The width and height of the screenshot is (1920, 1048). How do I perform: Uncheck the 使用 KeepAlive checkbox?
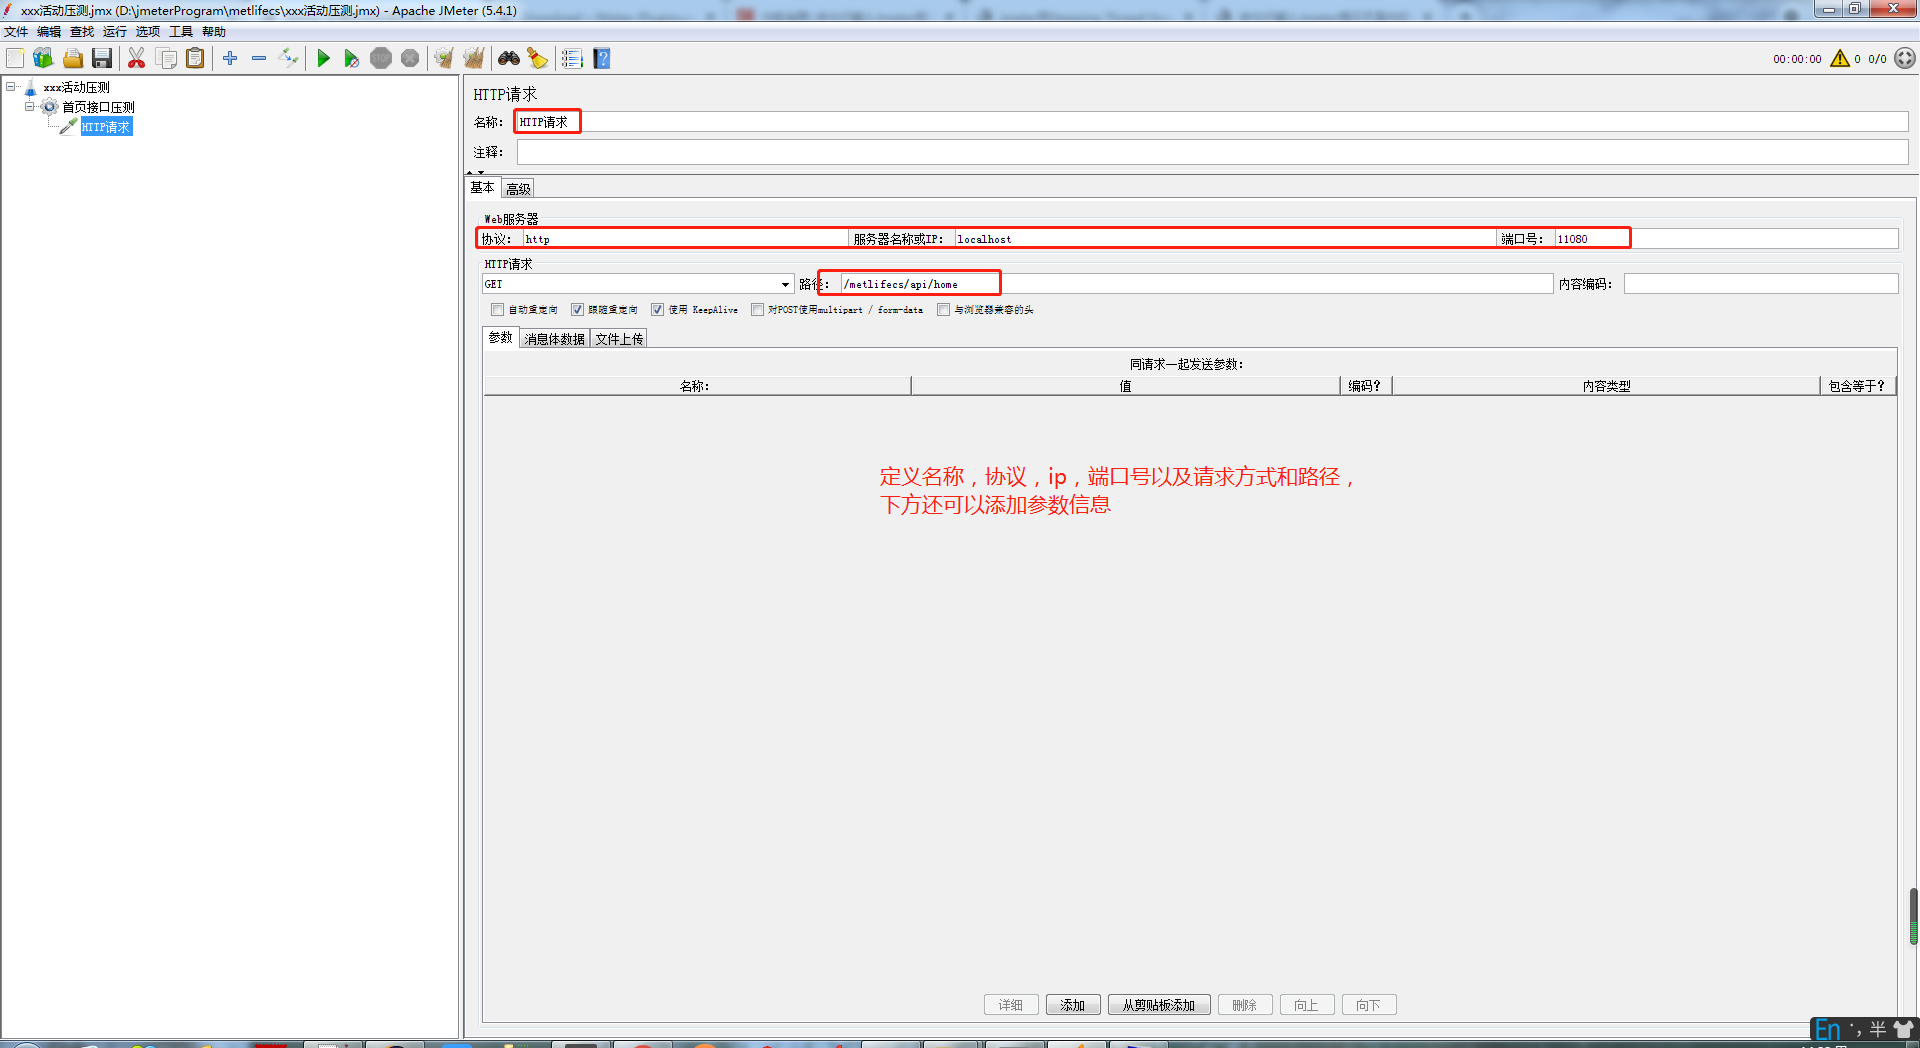tap(657, 310)
